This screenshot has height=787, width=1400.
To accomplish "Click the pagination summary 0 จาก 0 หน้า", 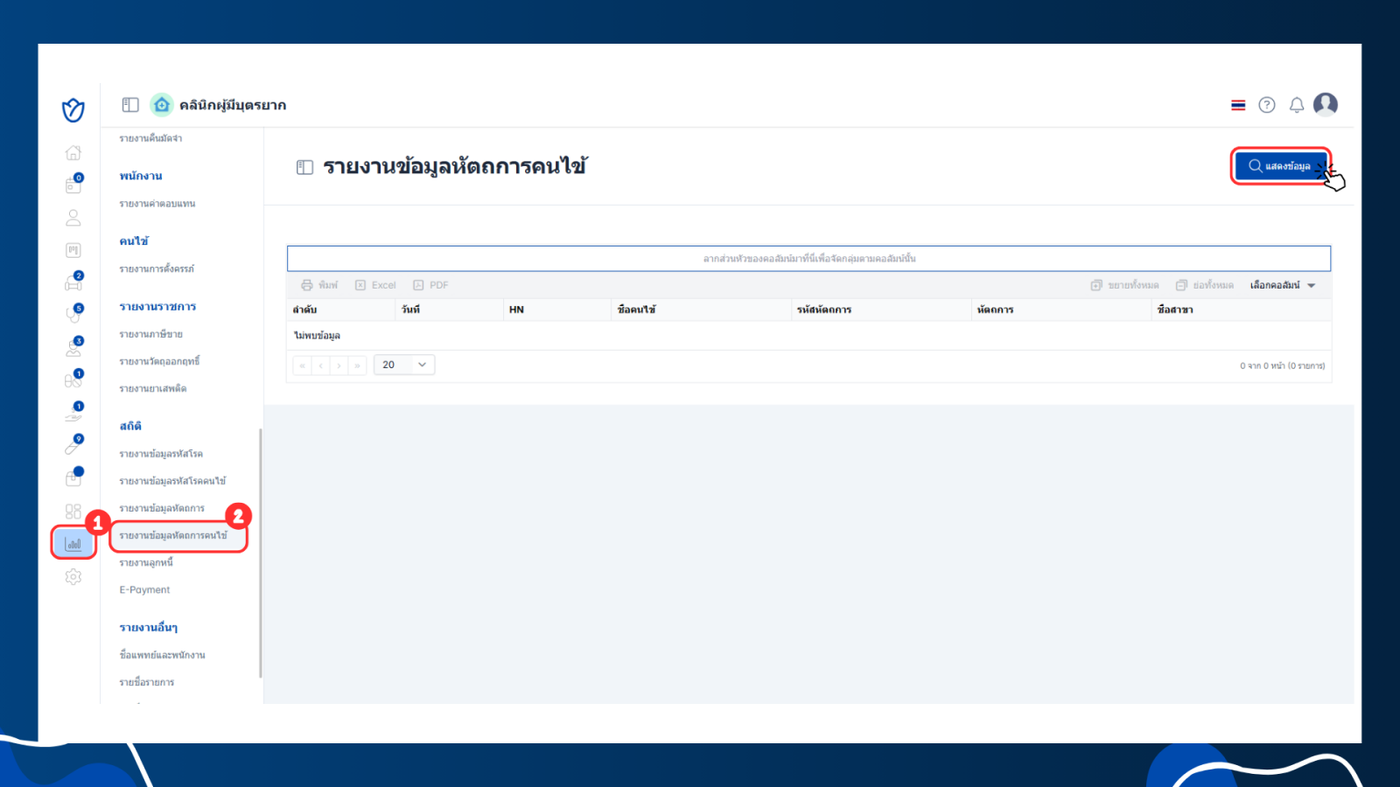I will coord(1283,366).
